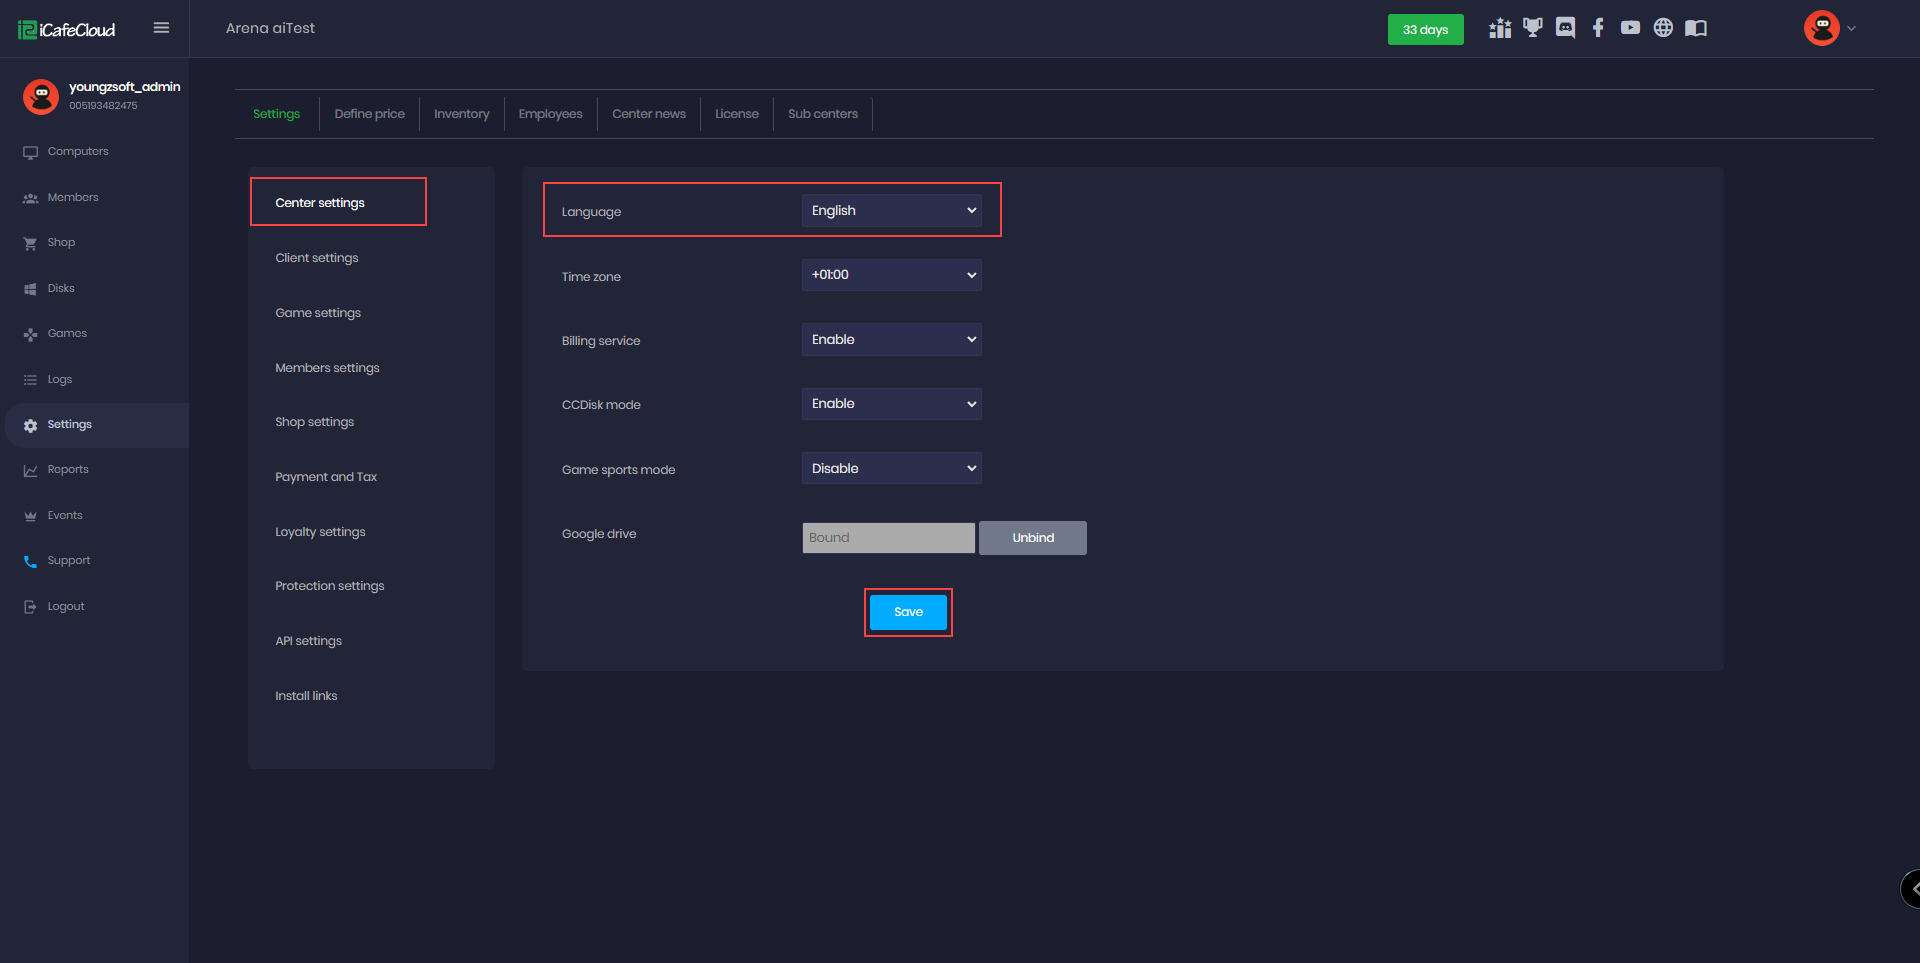Change the Billing service dropdown
This screenshot has width=1920, height=963.
891,340
